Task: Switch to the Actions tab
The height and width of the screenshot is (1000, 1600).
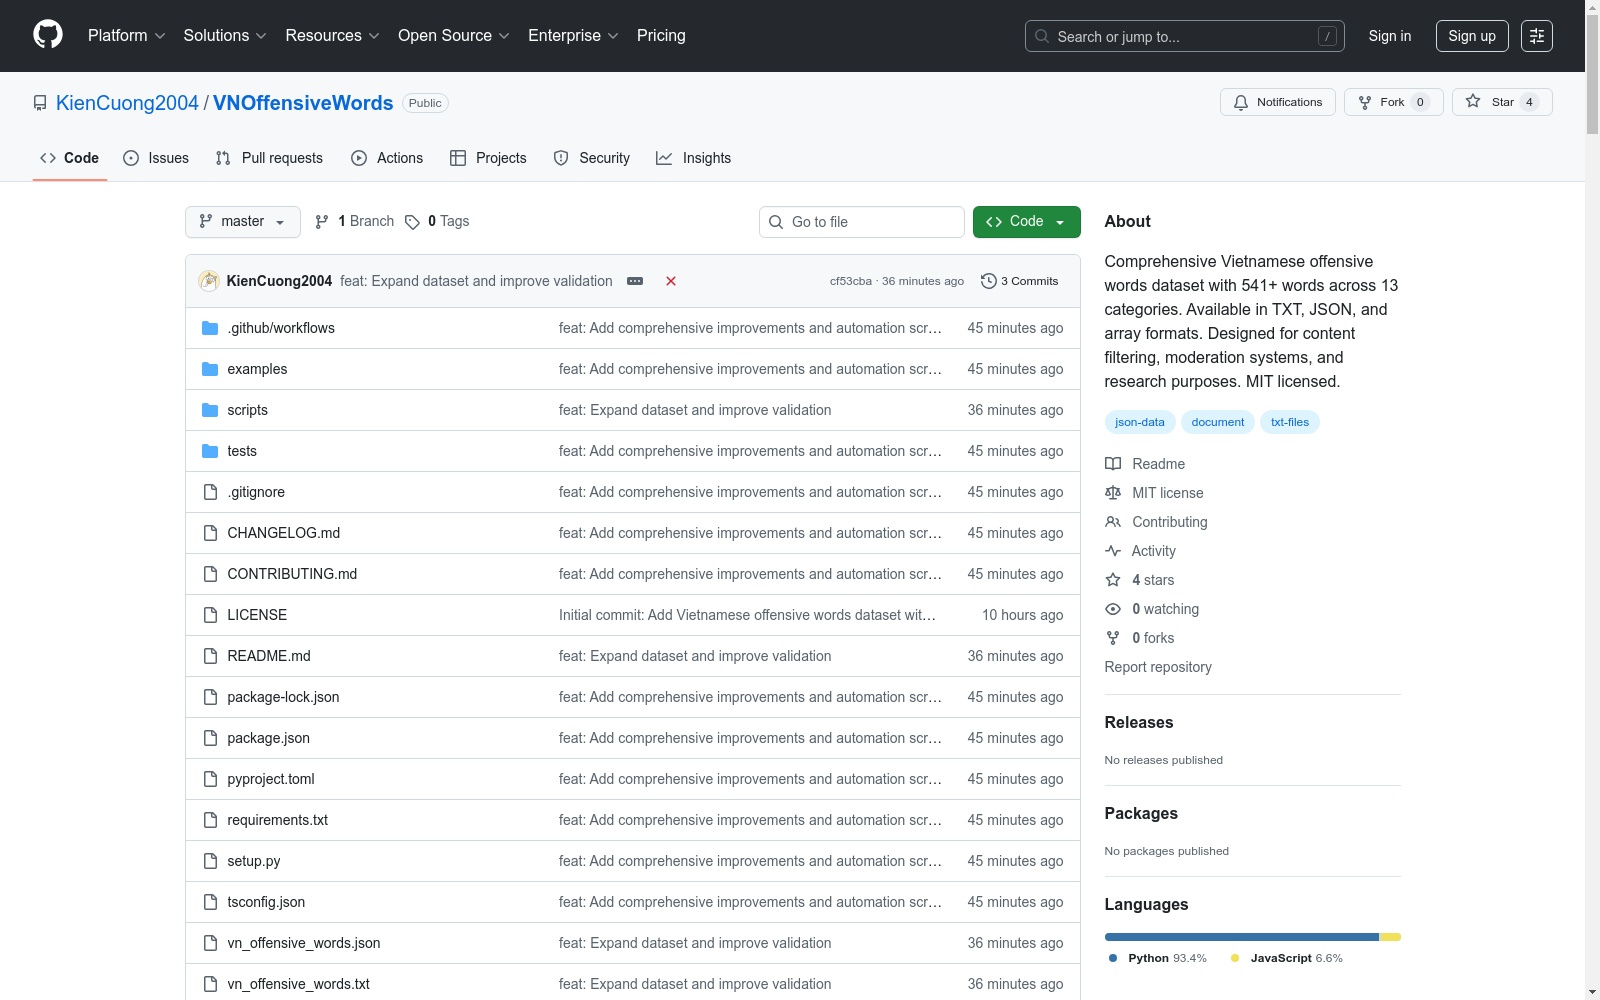Action: pyautogui.click(x=387, y=158)
